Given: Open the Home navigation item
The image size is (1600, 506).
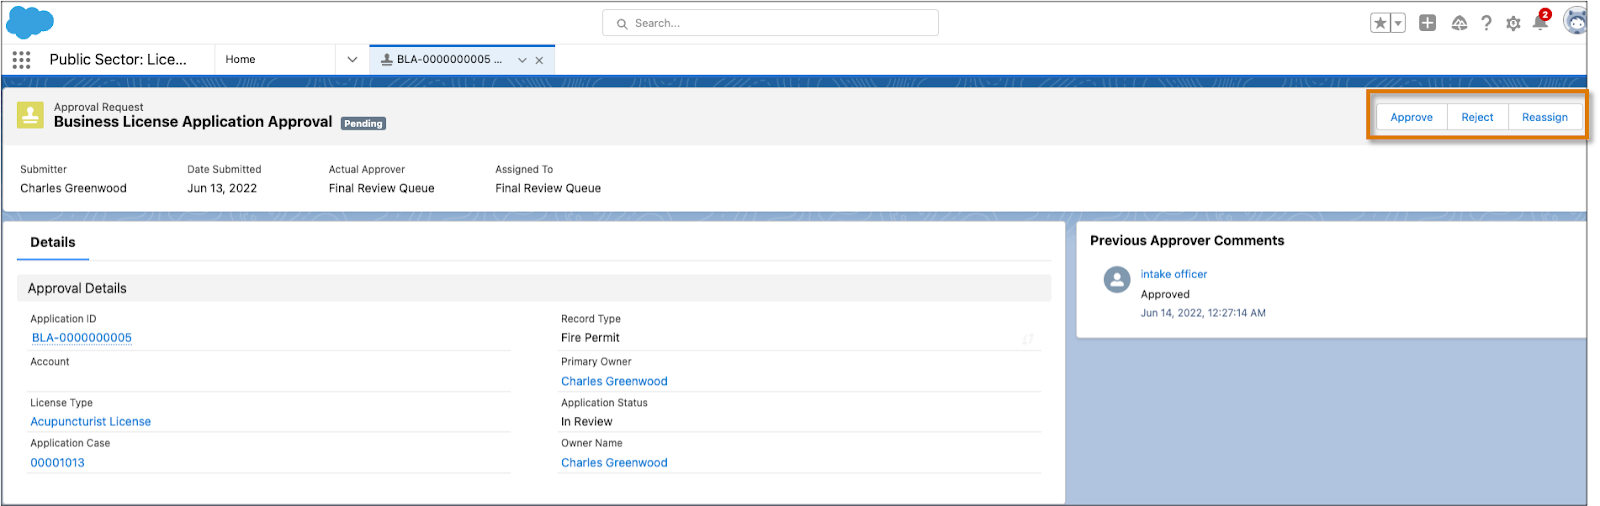Looking at the screenshot, I should coord(240,60).
